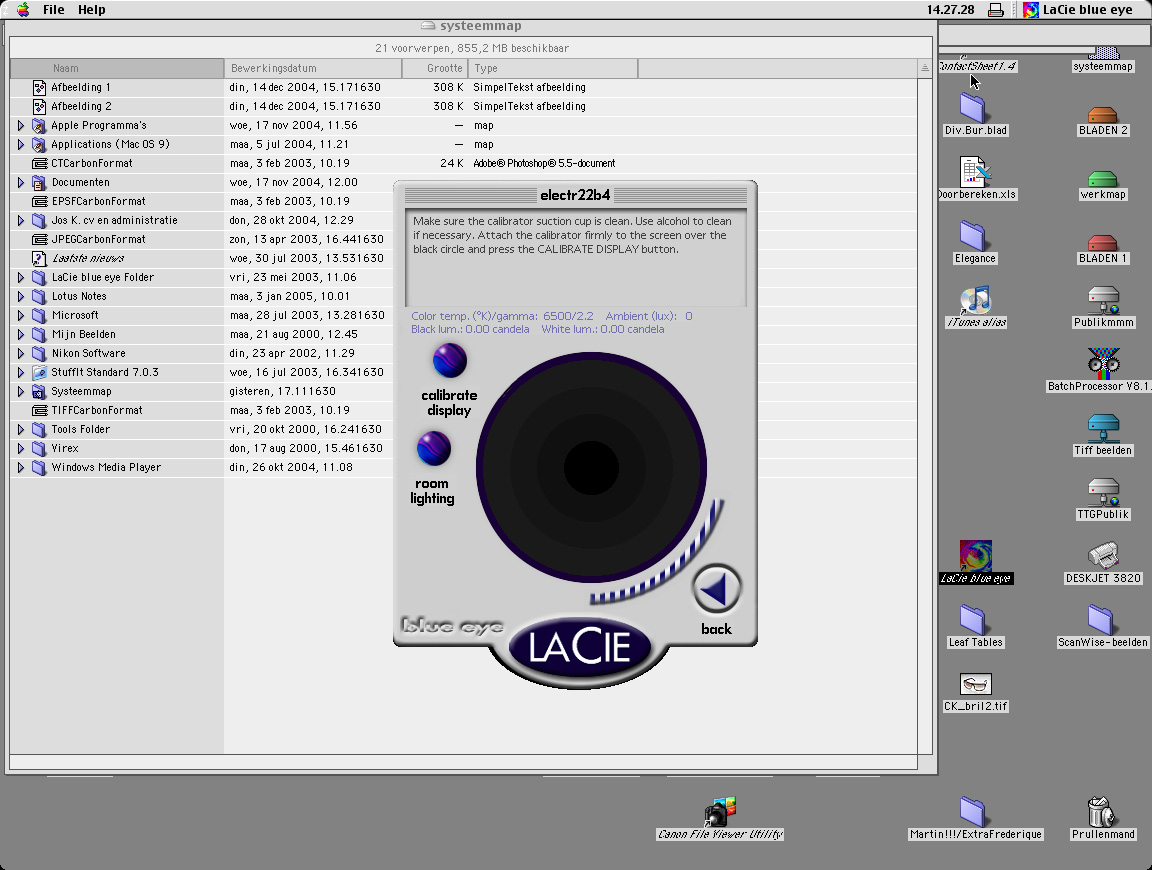Viewport: 1152px width, 870px height.
Task: Select the BLADEN 2 drive icon
Action: 1102,115
